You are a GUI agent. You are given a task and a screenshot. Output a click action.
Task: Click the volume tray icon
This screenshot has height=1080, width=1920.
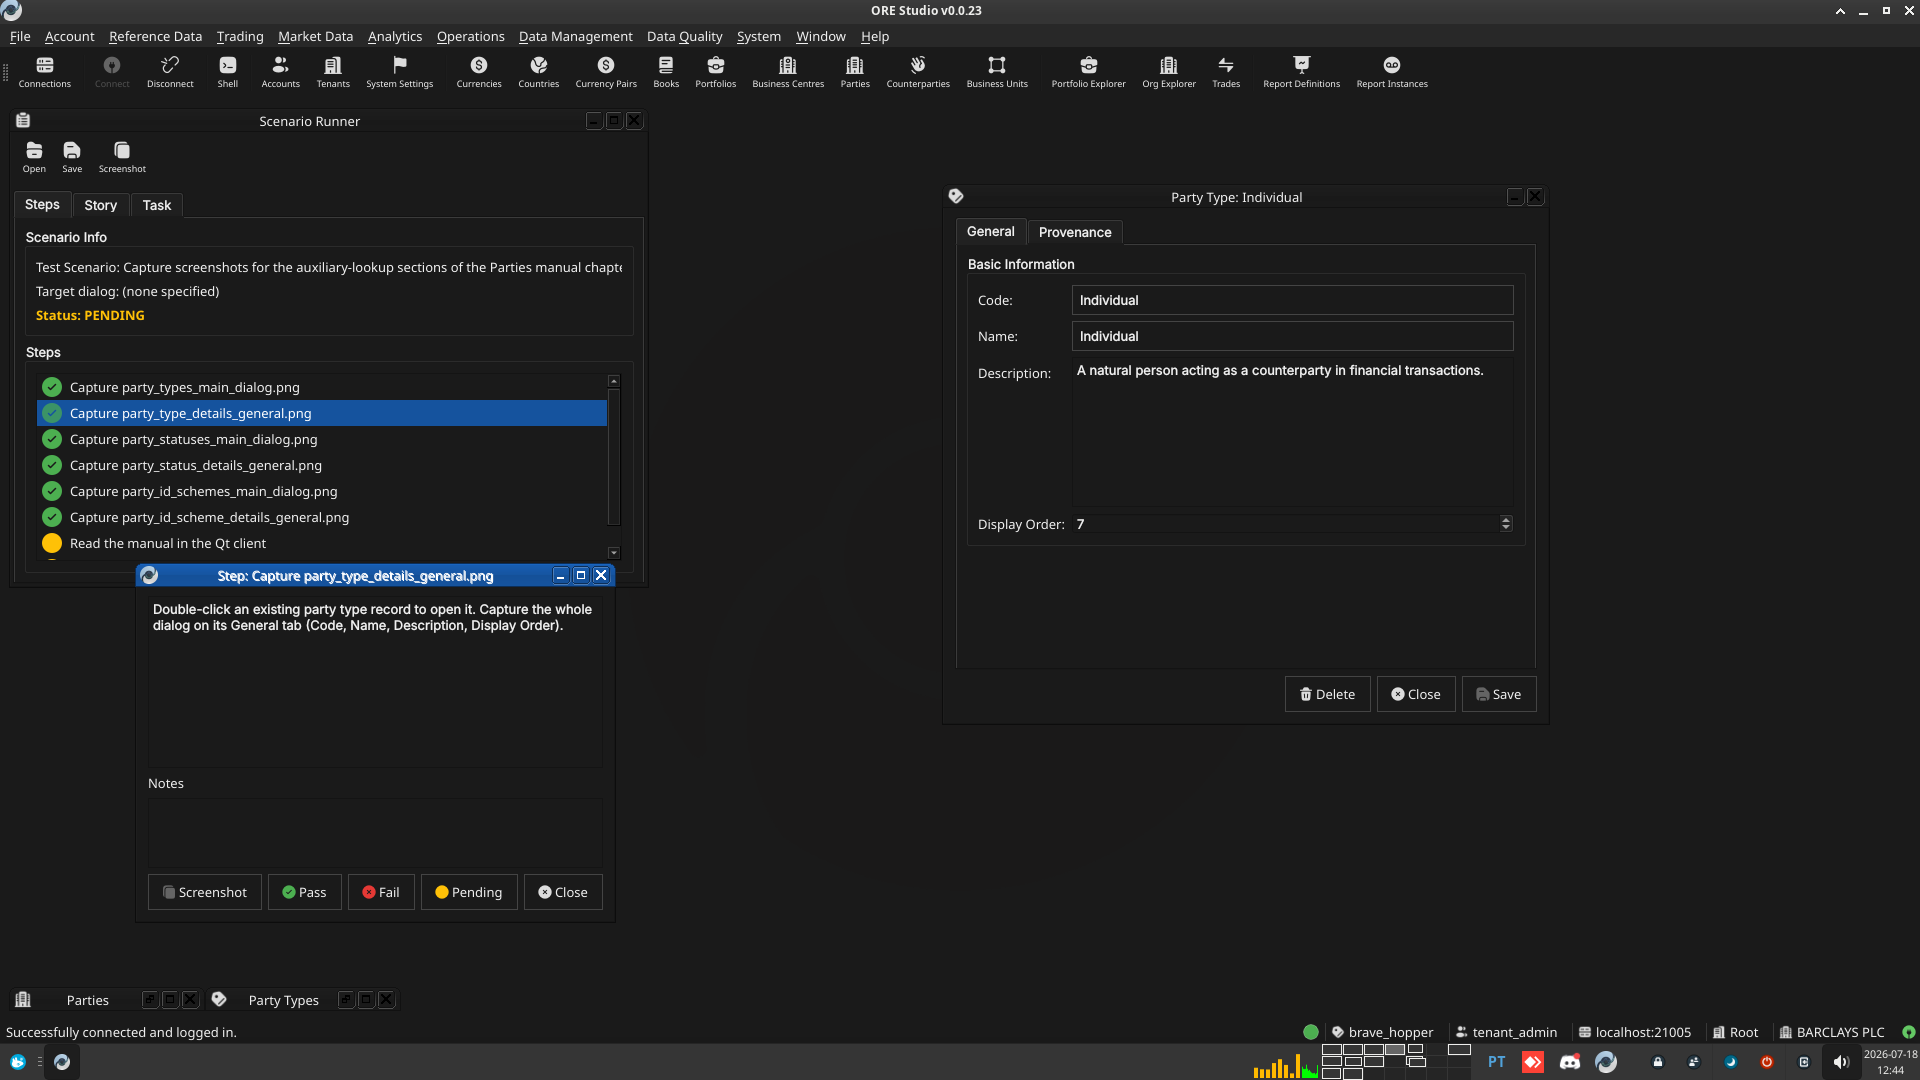[x=1841, y=1062]
